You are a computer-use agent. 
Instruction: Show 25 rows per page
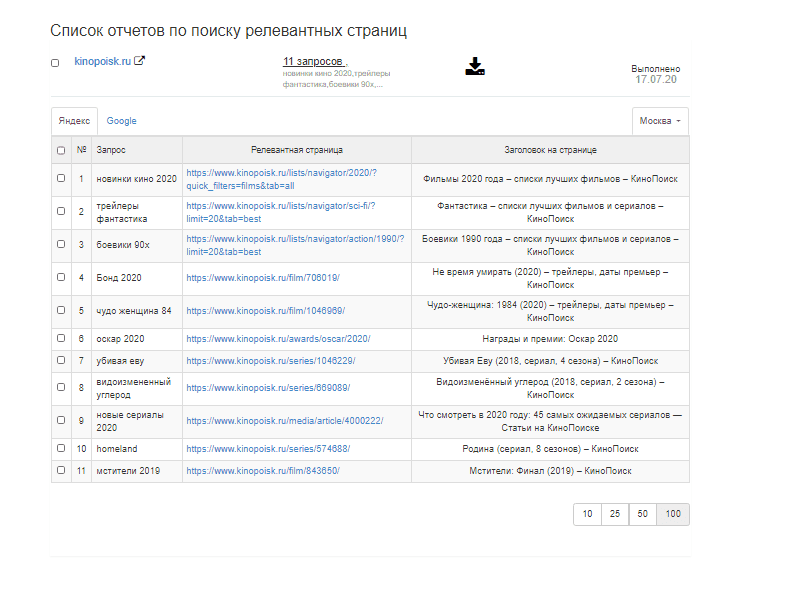coord(615,514)
